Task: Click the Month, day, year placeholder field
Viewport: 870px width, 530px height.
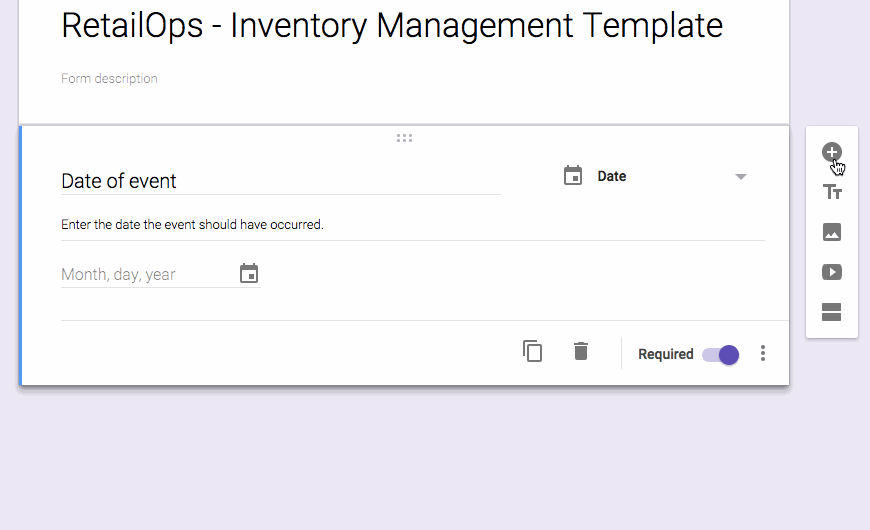Action: pos(140,274)
